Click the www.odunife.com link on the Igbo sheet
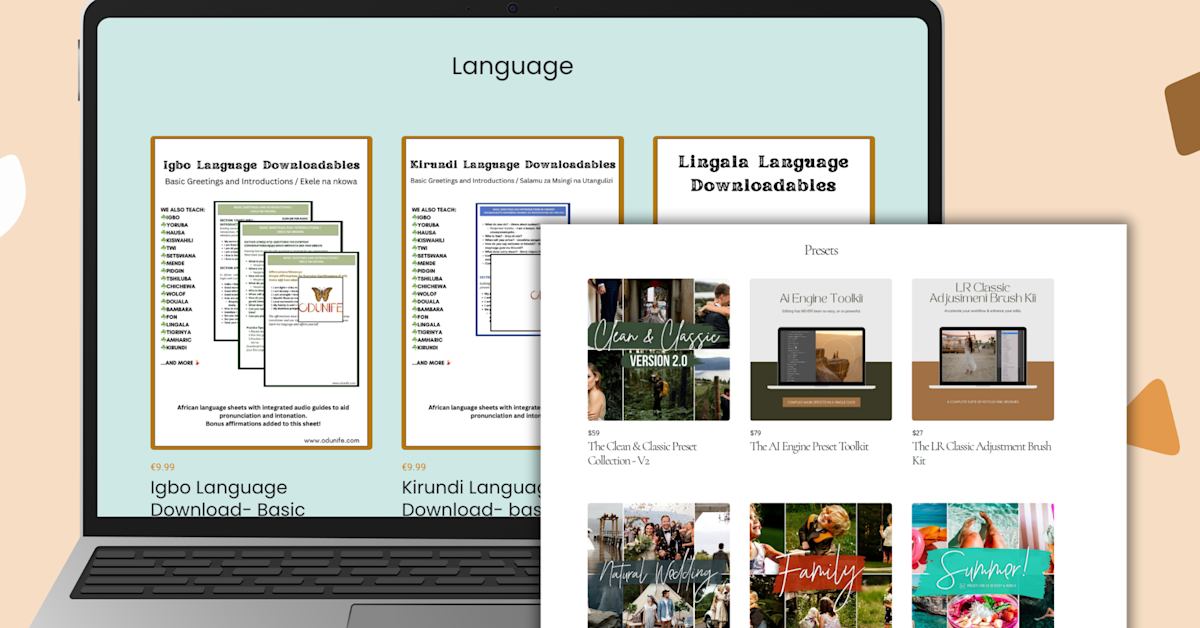Image resolution: width=1200 pixels, height=628 pixels. click(332, 439)
